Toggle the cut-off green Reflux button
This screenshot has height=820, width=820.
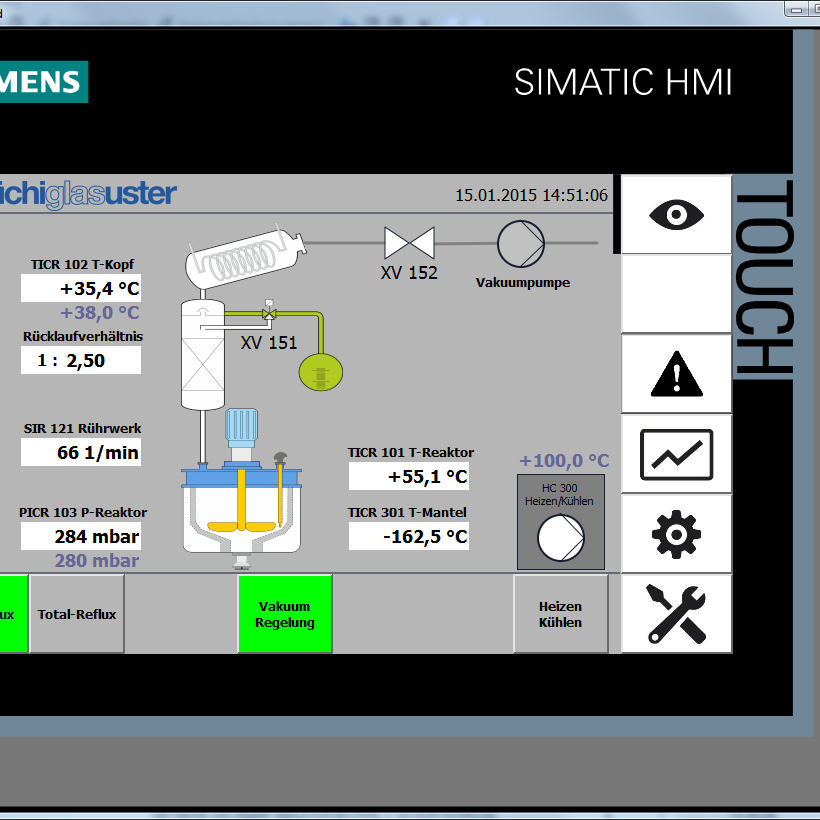pos(13,614)
